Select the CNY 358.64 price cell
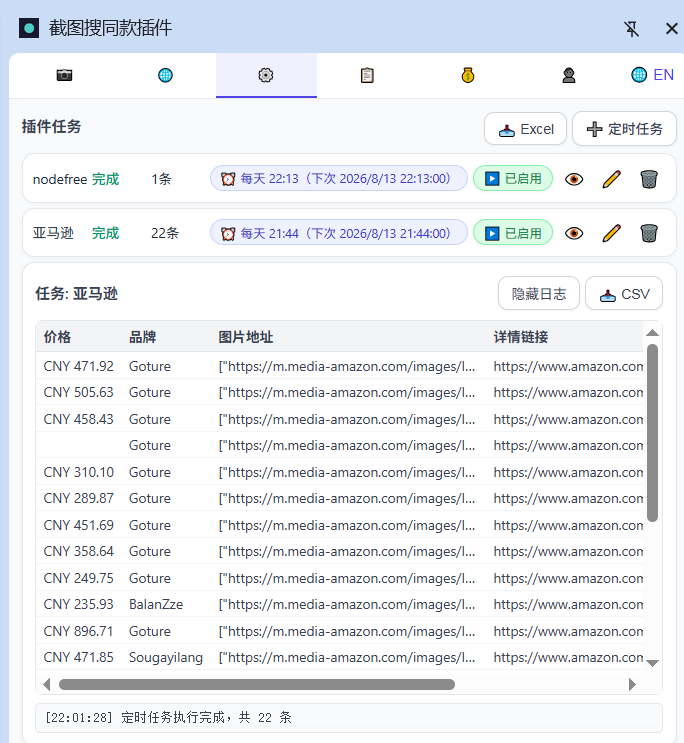Image resolution: width=684 pixels, height=743 pixels. [79, 552]
